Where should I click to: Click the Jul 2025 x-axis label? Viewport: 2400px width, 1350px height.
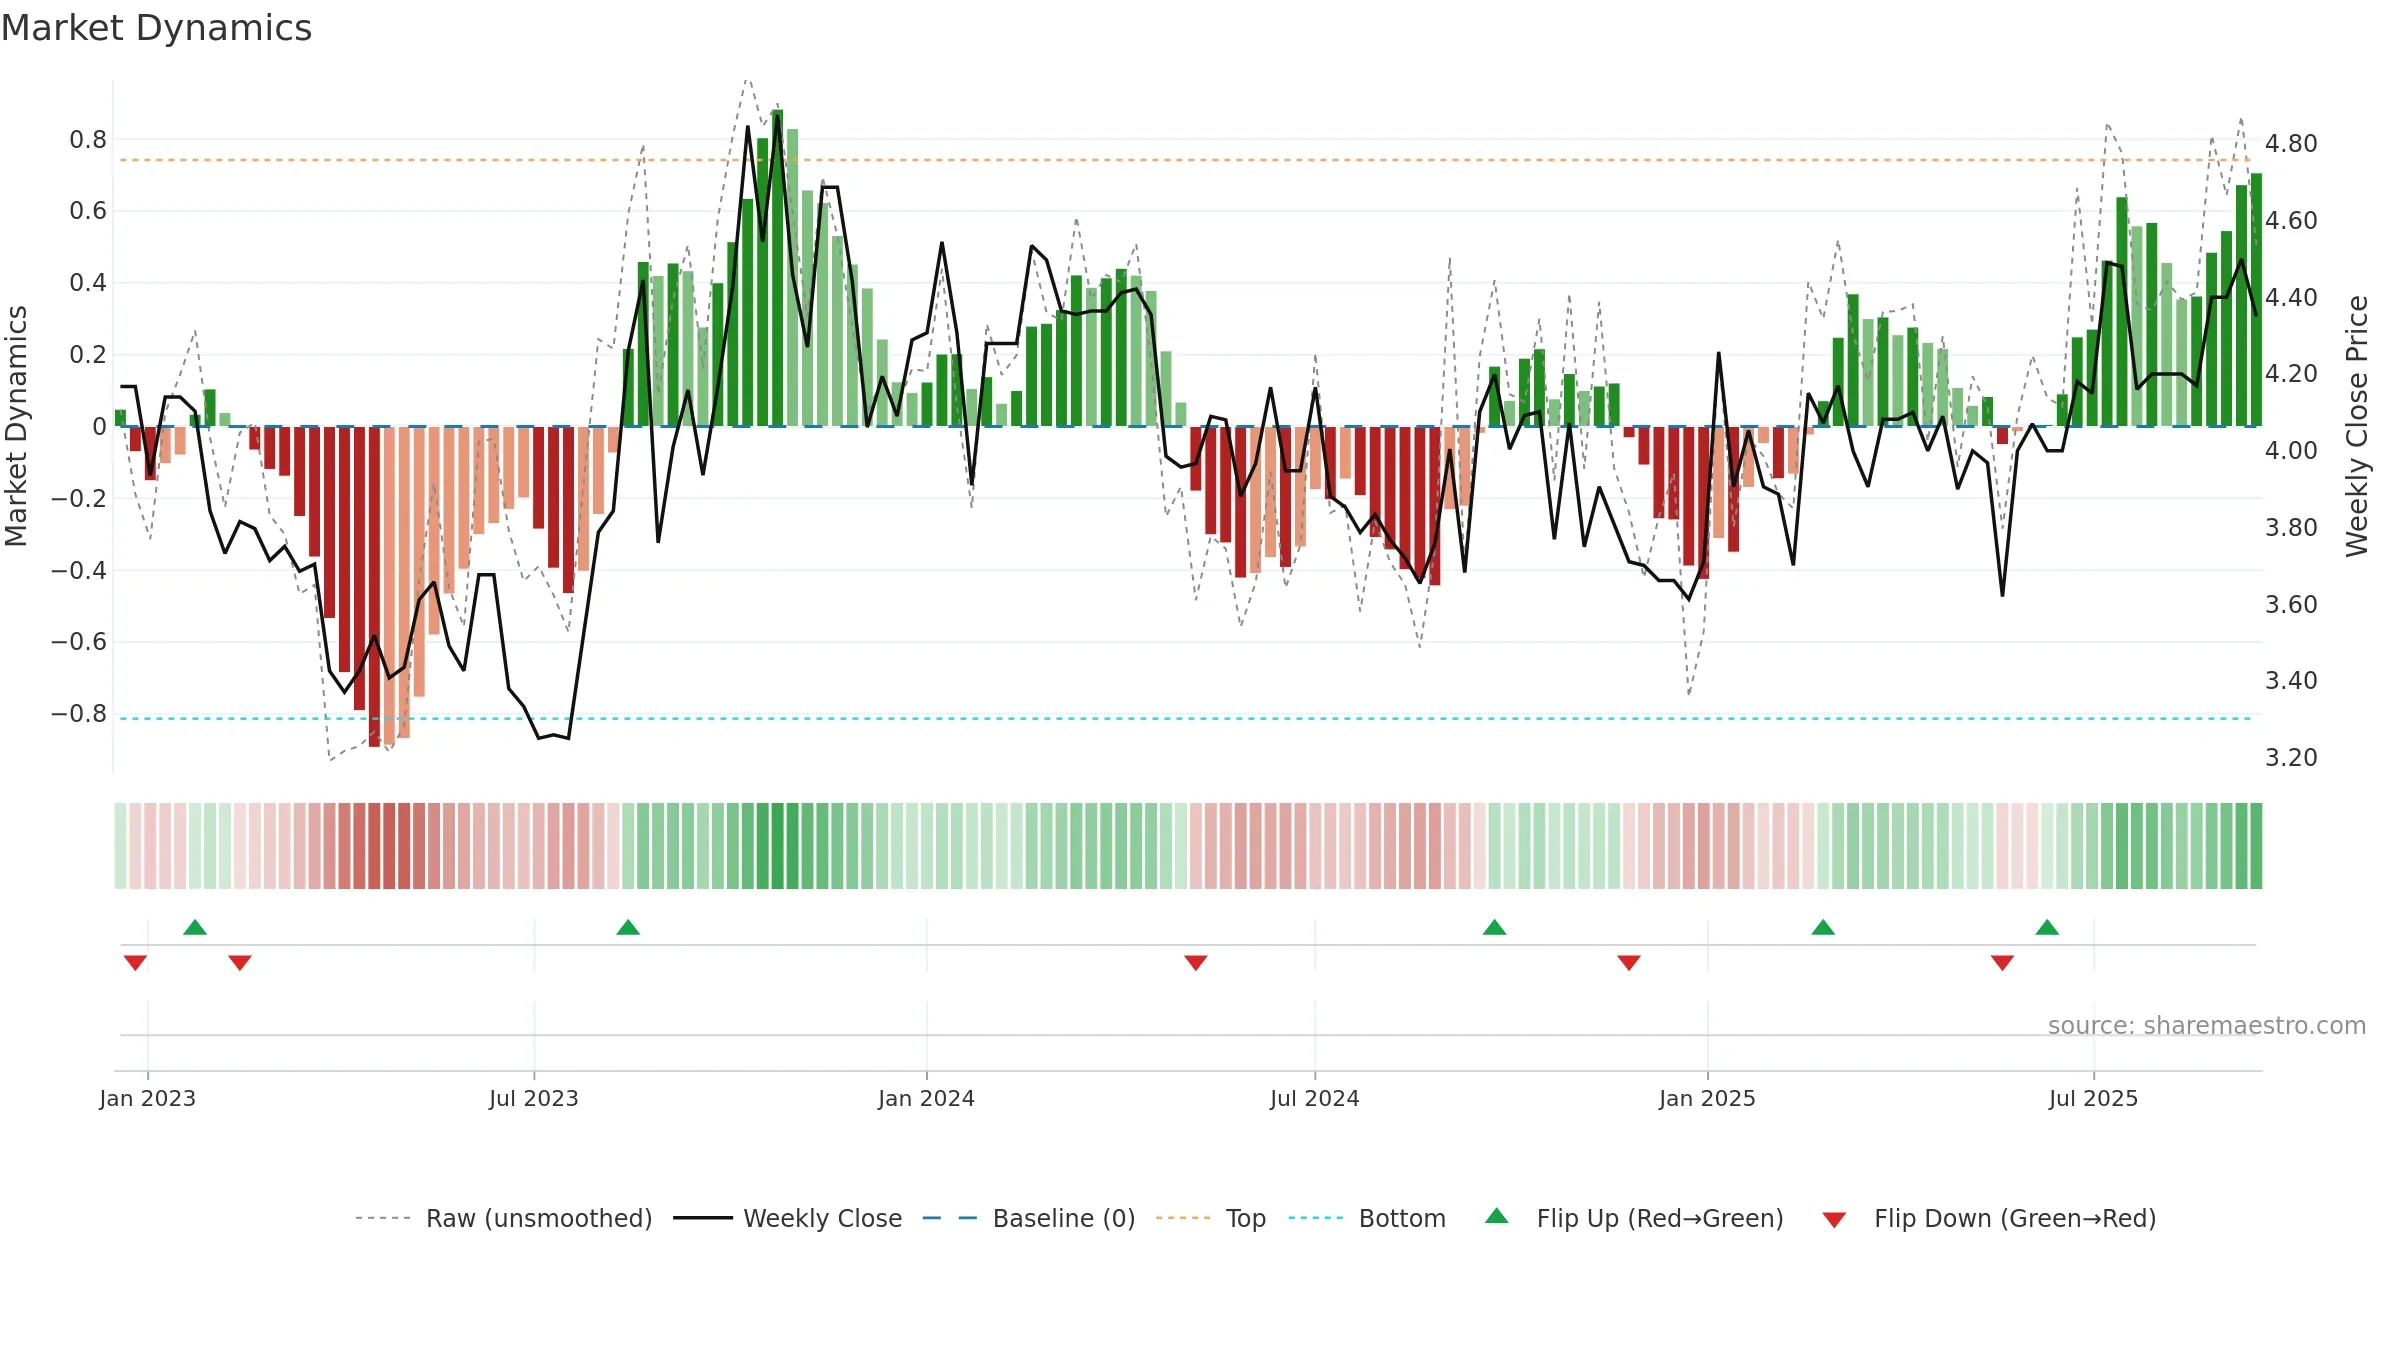click(2094, 1098)
